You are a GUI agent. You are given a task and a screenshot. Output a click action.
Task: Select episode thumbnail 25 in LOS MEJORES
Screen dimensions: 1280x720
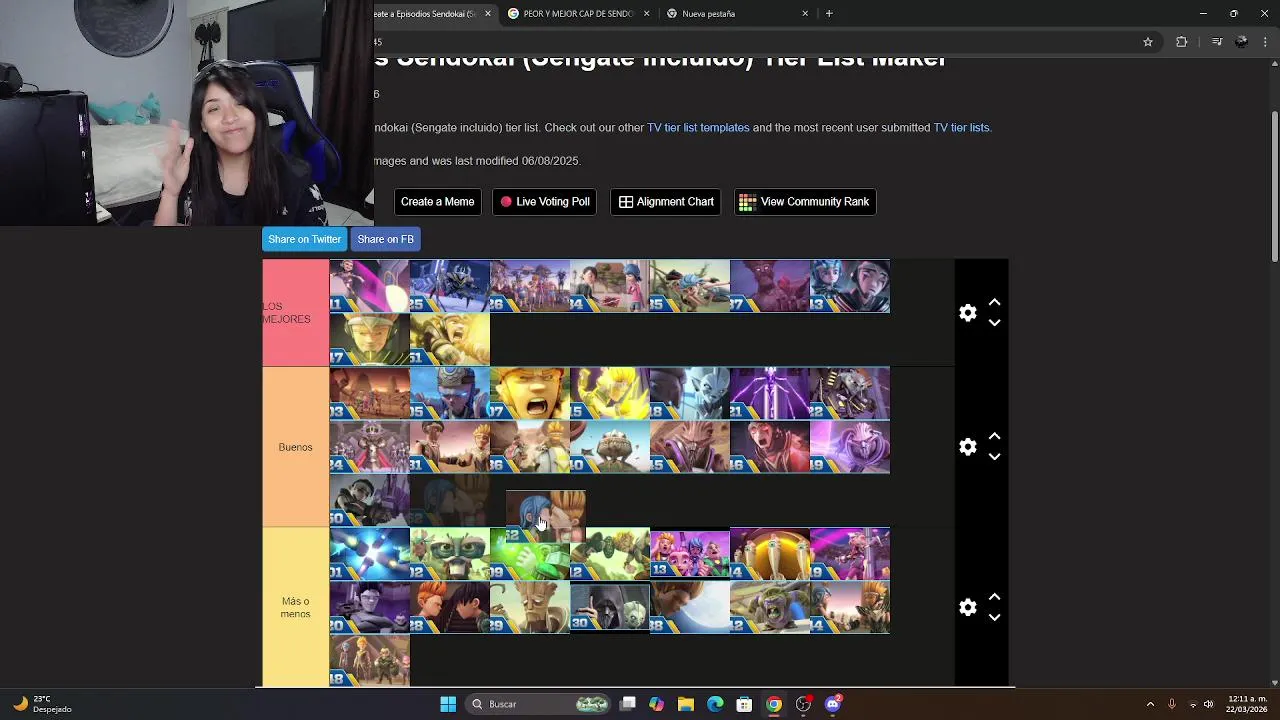pyautogui.click(x=450, y=286)
